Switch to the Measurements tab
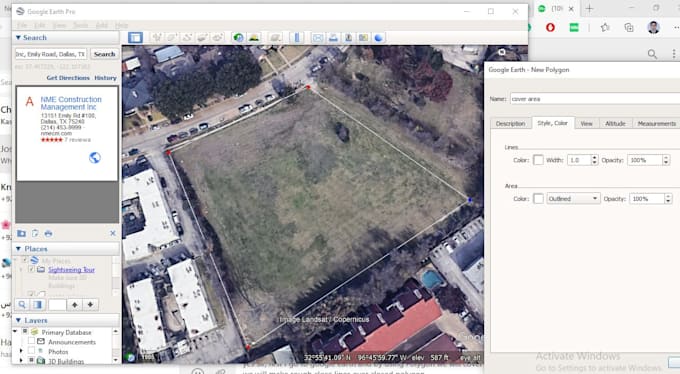The height and width of the screenshot is (374, 680). [656, 124]
